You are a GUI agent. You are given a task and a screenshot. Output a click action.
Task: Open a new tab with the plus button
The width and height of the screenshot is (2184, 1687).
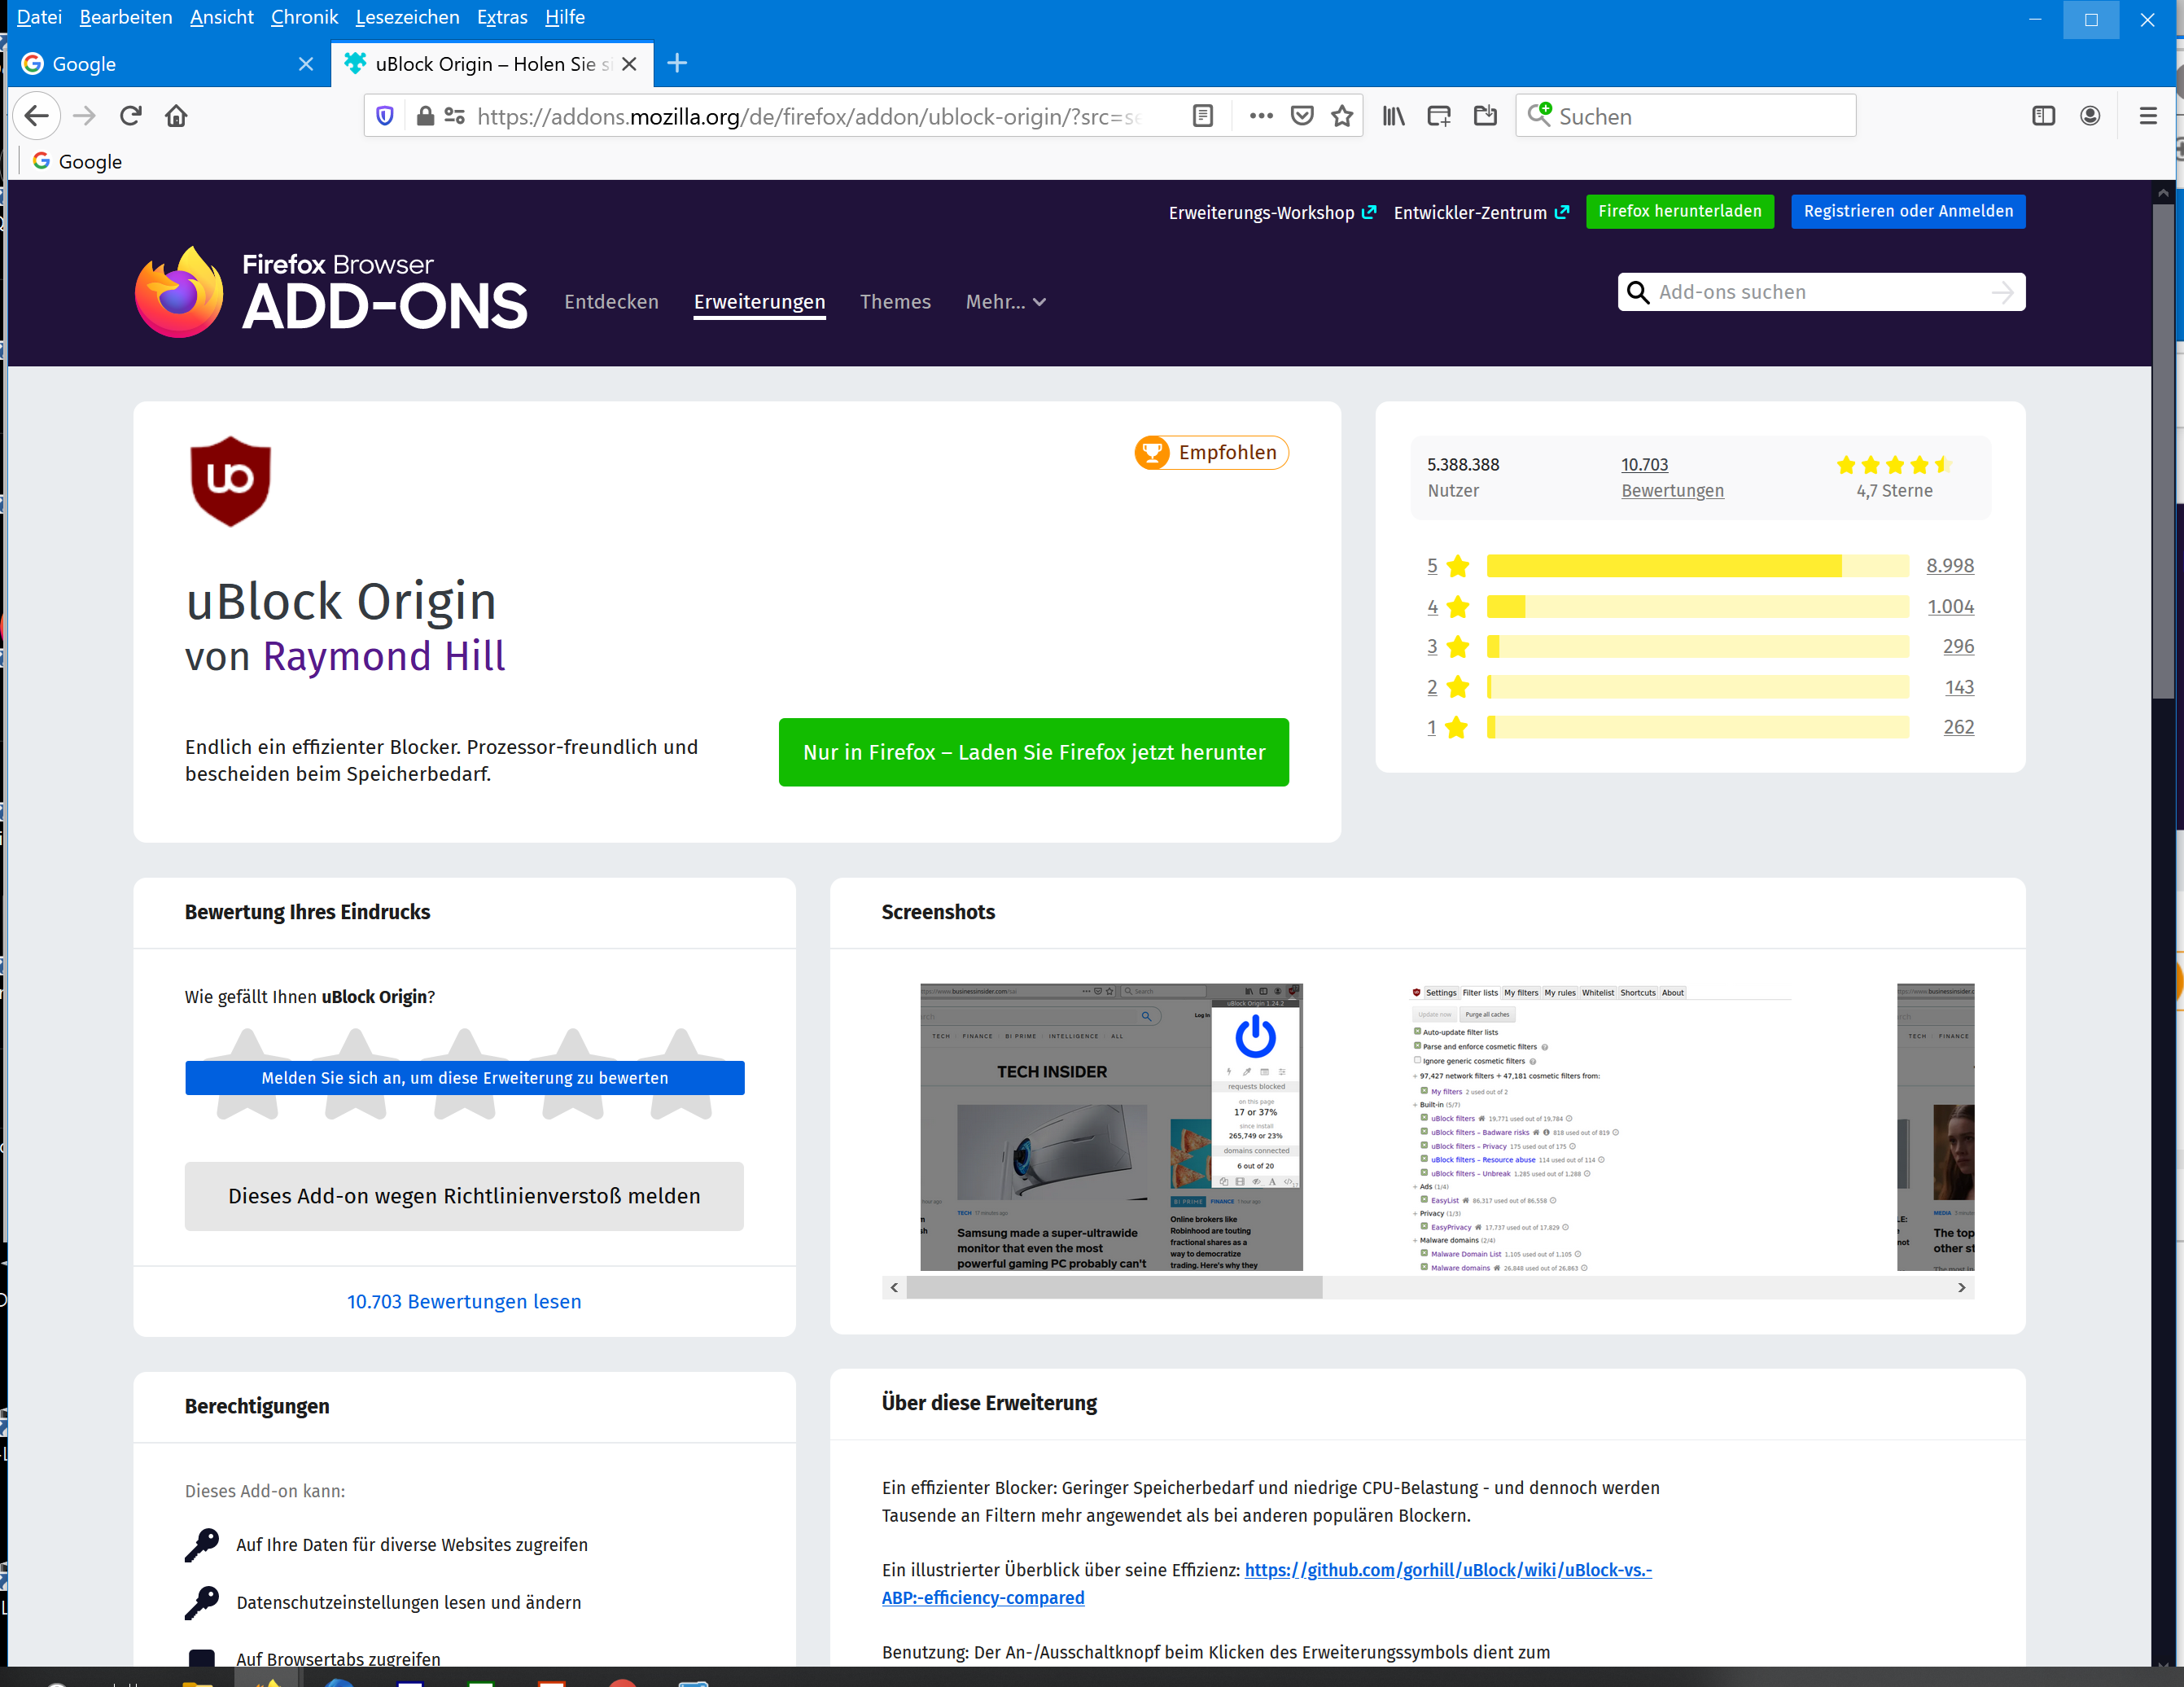(x=677, y=63)
